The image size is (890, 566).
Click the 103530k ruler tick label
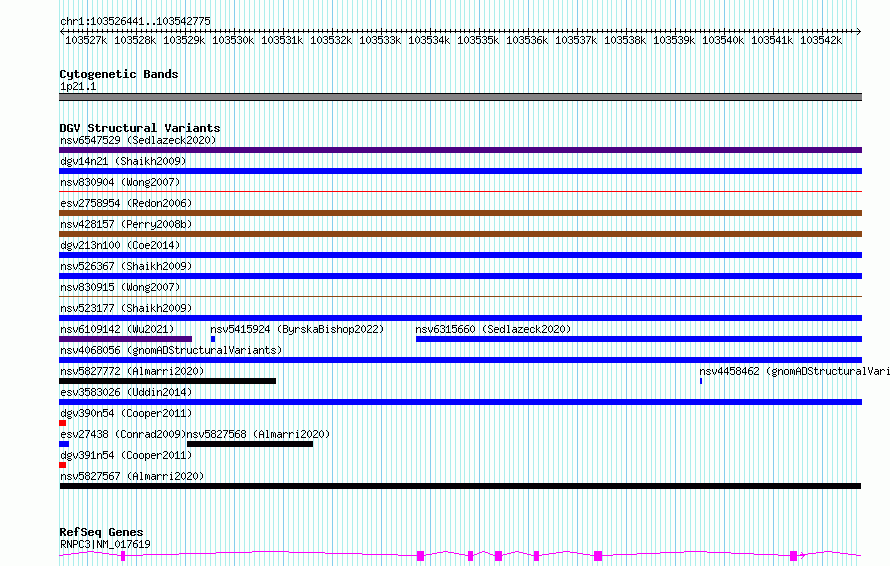coord(233,40)
